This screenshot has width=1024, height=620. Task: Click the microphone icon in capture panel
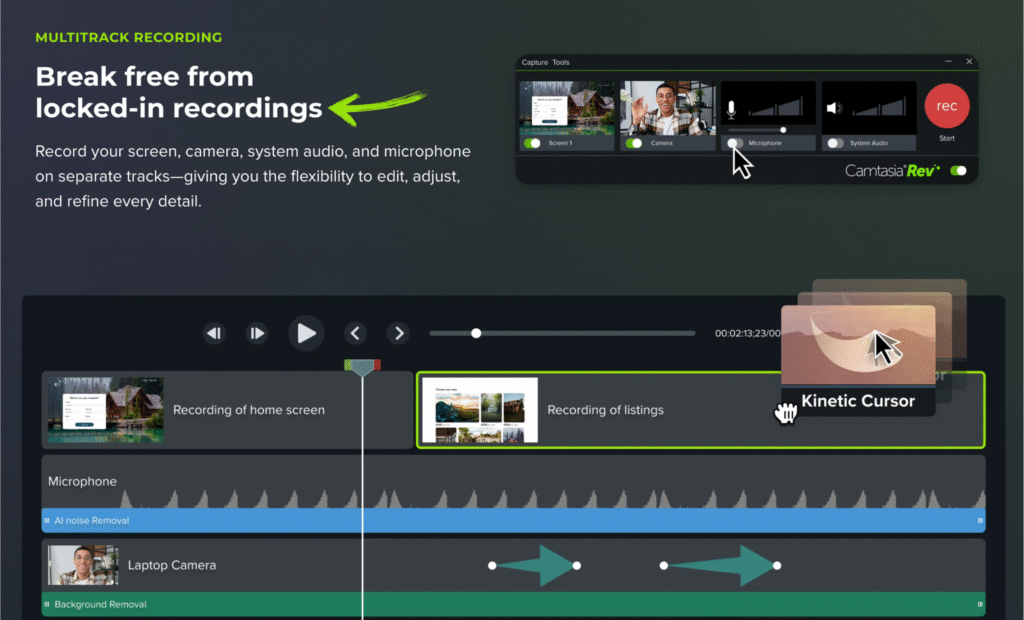click(732, 109)
